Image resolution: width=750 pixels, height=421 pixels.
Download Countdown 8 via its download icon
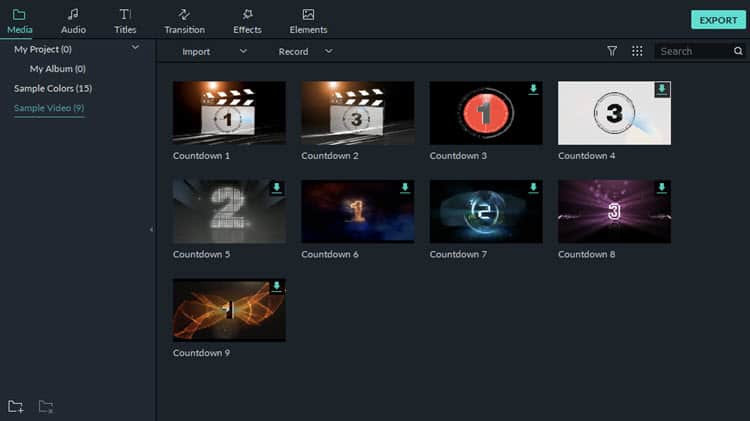pyautogui.click(x=661, y=188)
